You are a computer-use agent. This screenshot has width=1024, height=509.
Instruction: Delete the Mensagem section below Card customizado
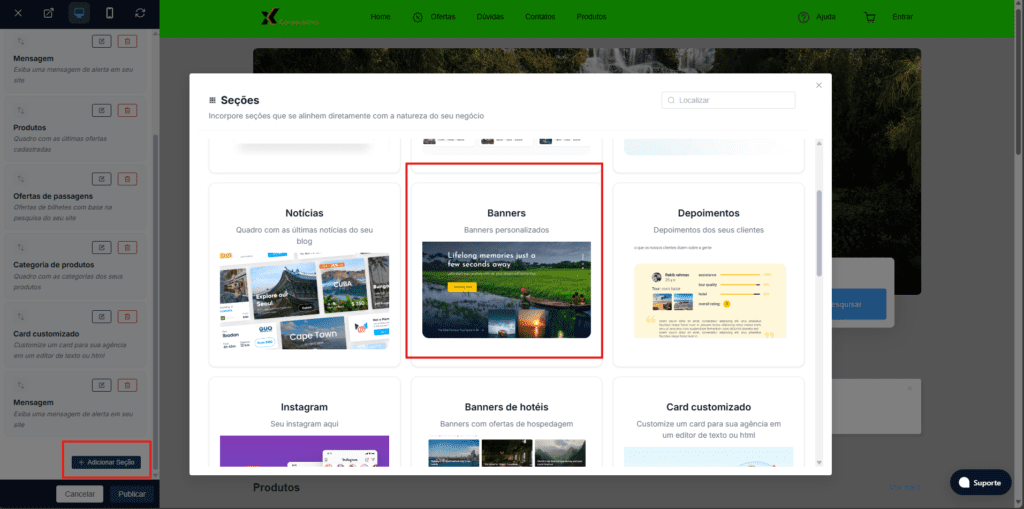[x=127, y=386]
